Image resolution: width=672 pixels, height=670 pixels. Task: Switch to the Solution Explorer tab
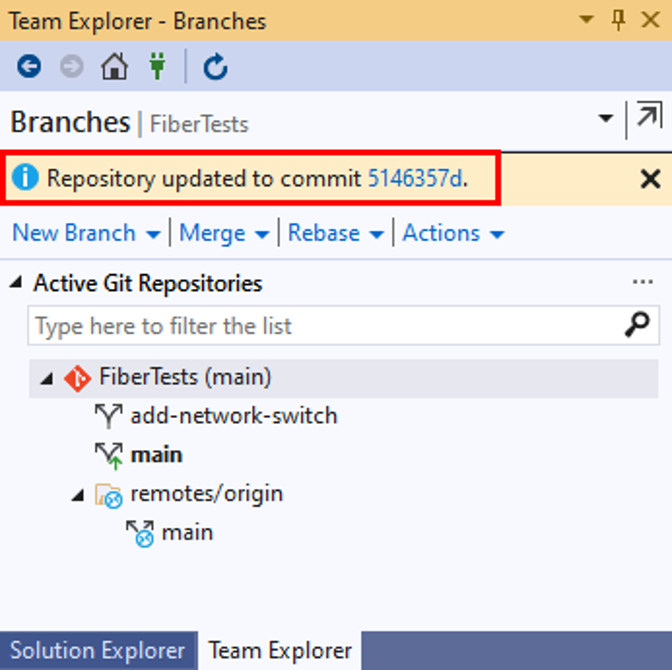tap(98, 650)
